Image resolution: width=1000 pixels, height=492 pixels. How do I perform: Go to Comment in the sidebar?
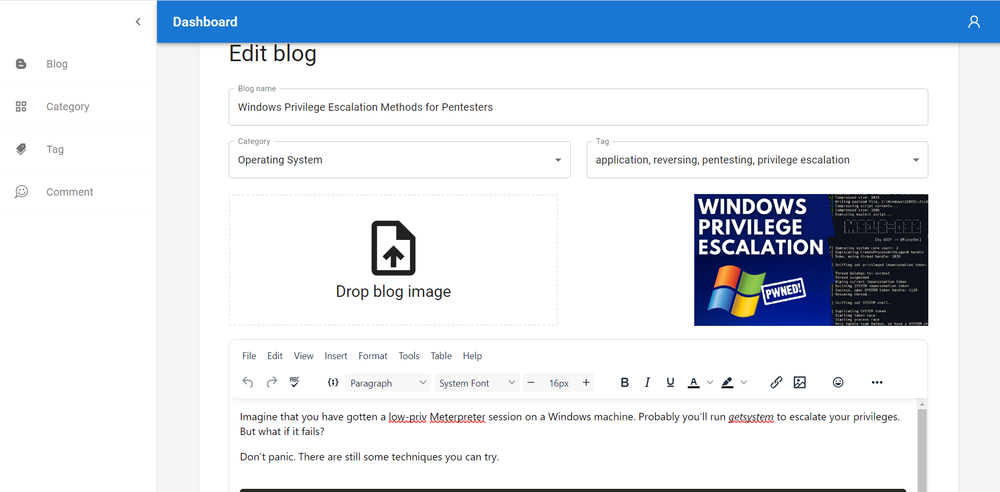pyautogui.click(x=69, y=192)
